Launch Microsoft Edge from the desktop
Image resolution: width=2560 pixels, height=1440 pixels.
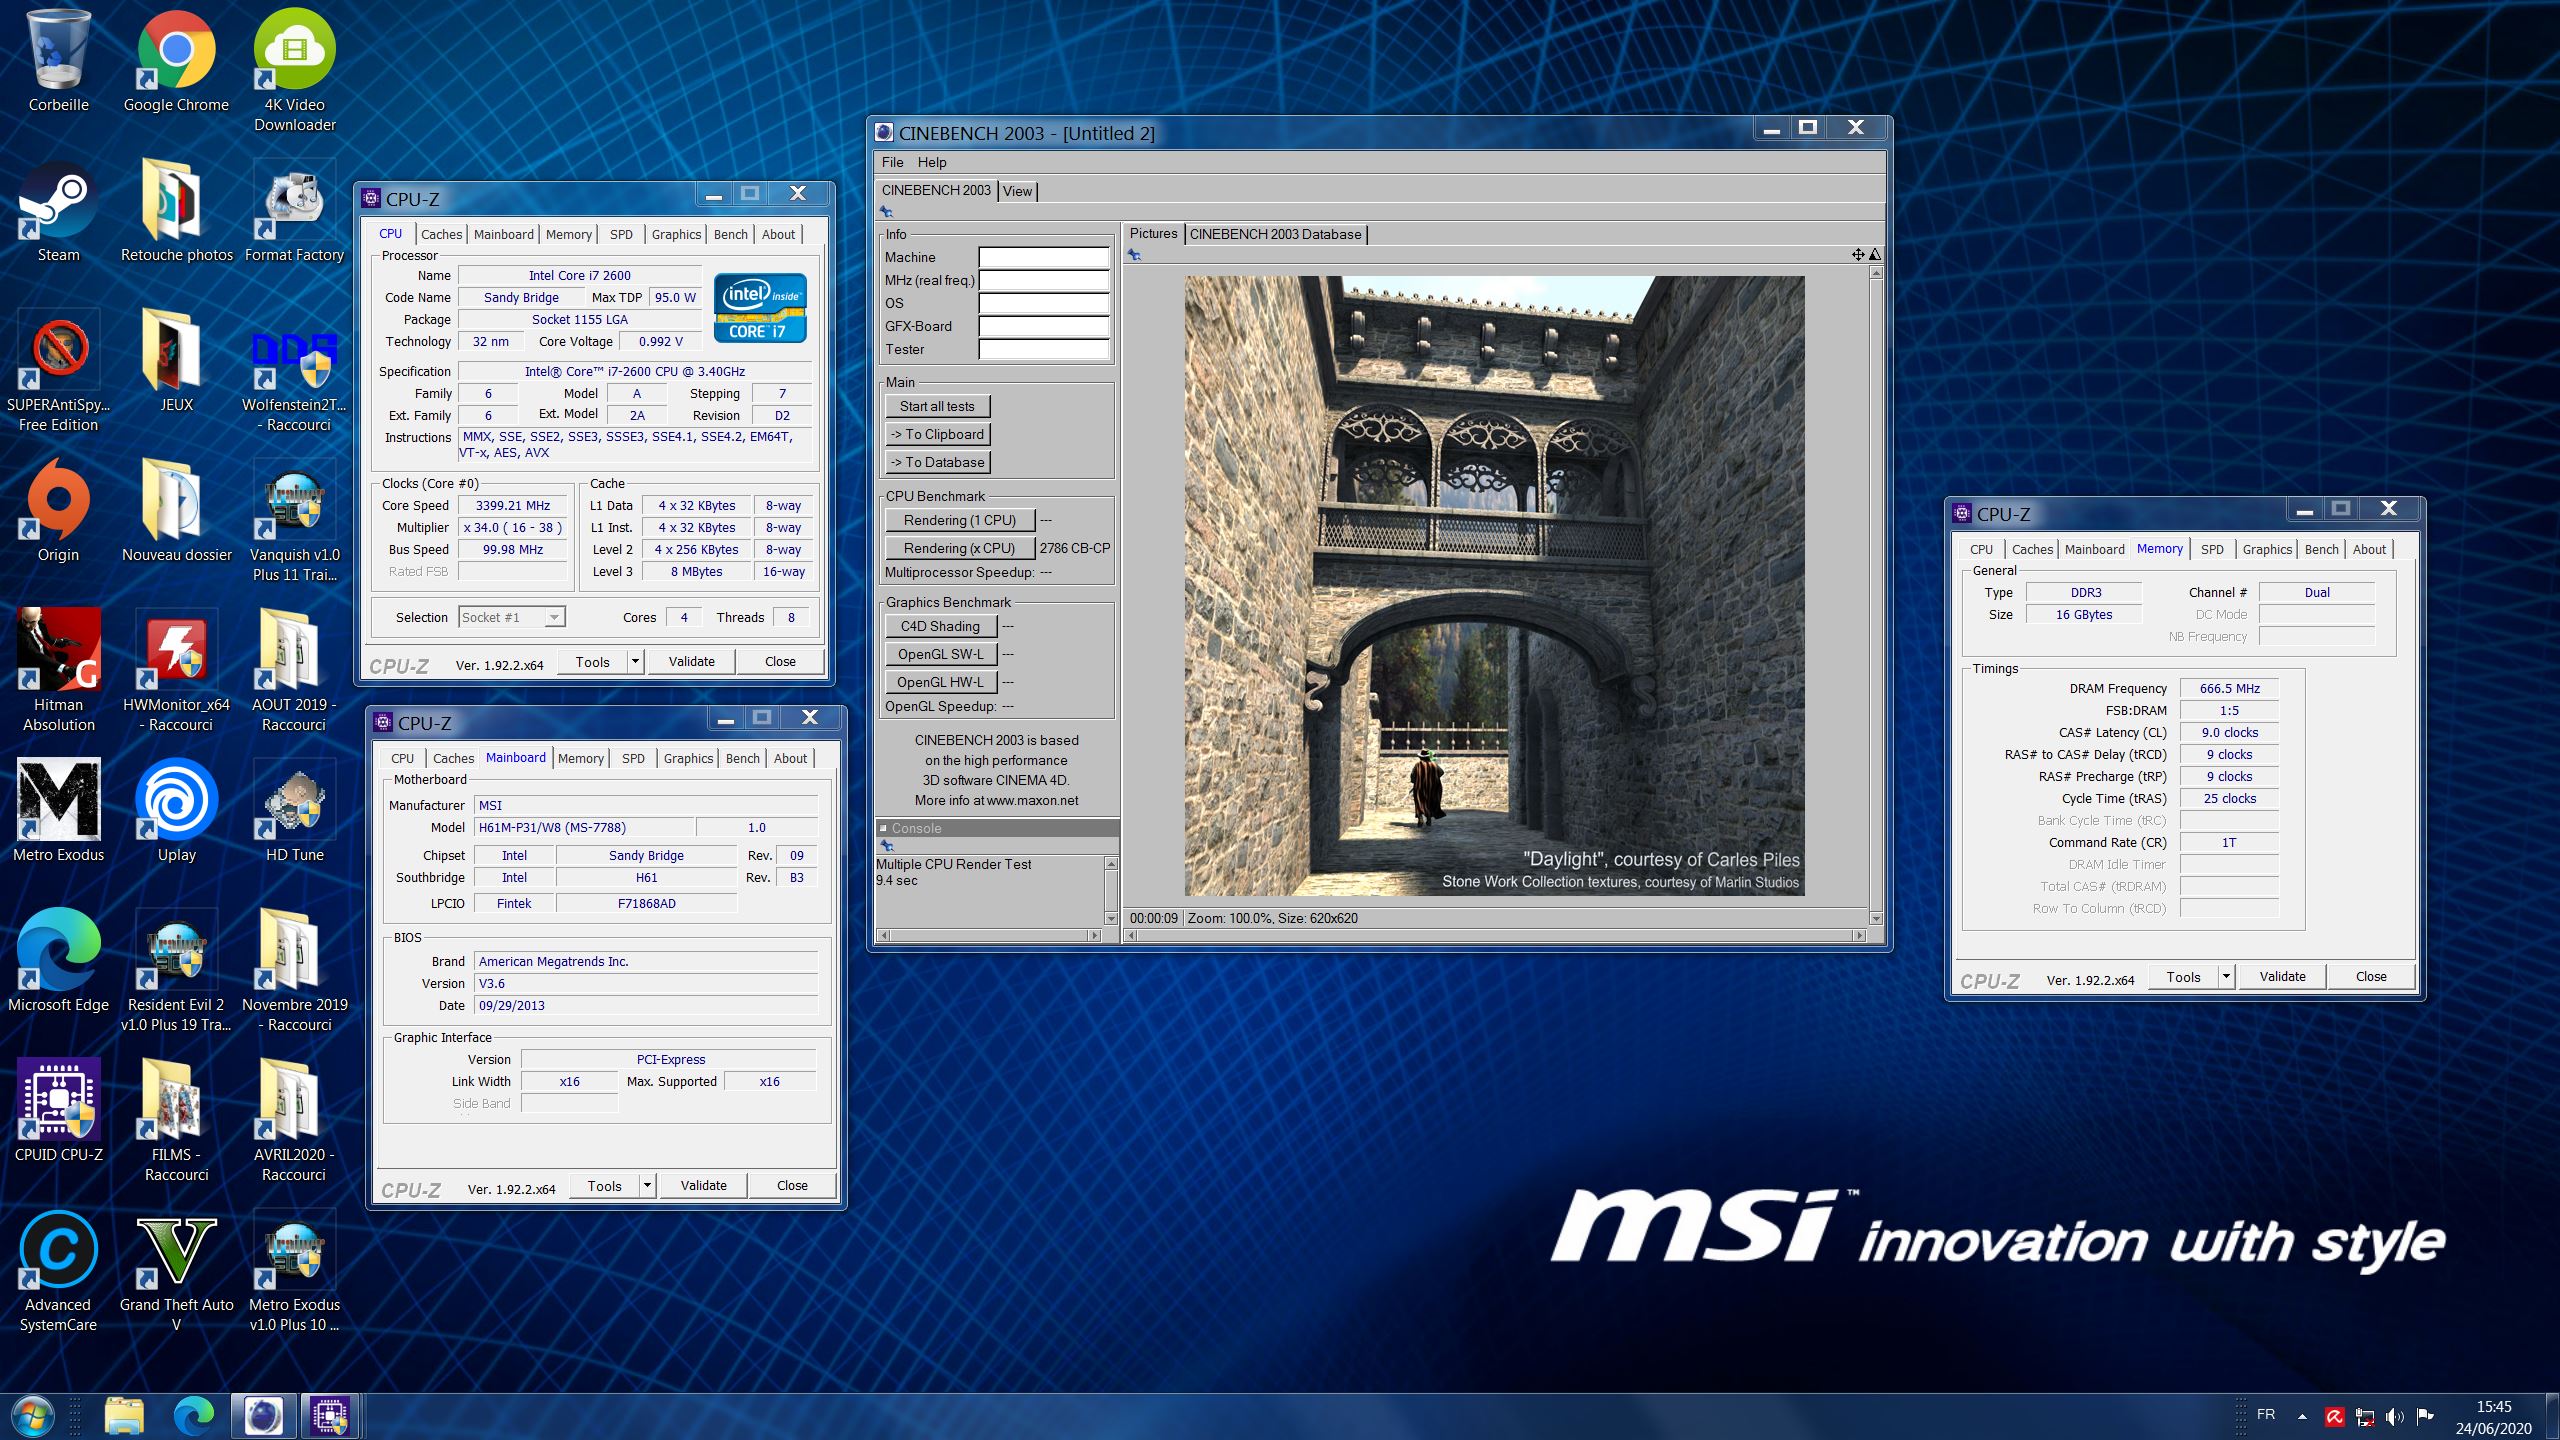click(x=59, y=962)
